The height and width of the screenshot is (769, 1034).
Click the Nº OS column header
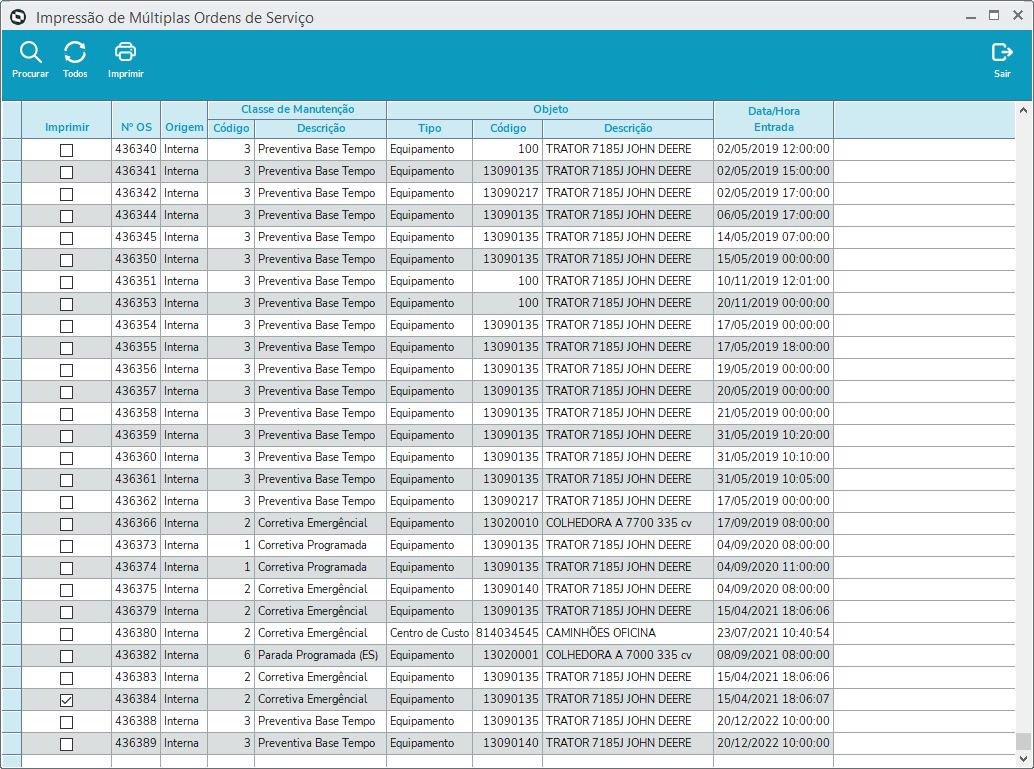pos(136,120)
